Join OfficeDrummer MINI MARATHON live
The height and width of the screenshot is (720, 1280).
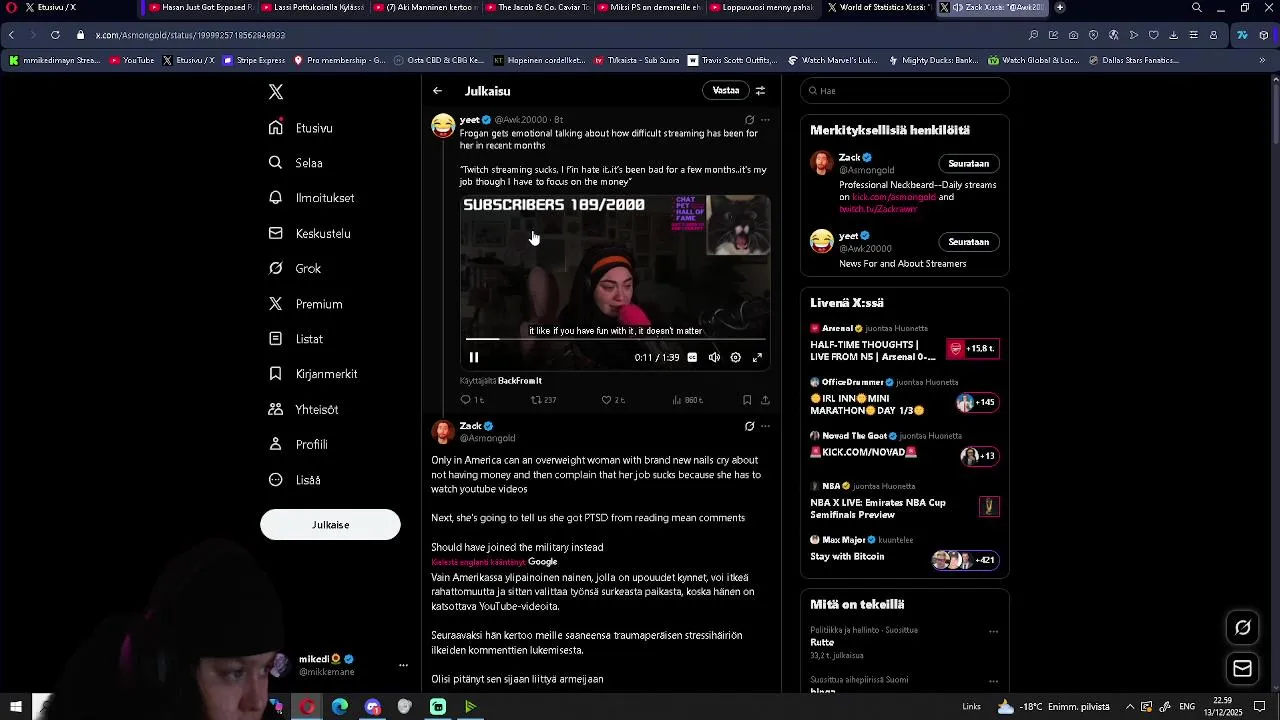point(904,397)
